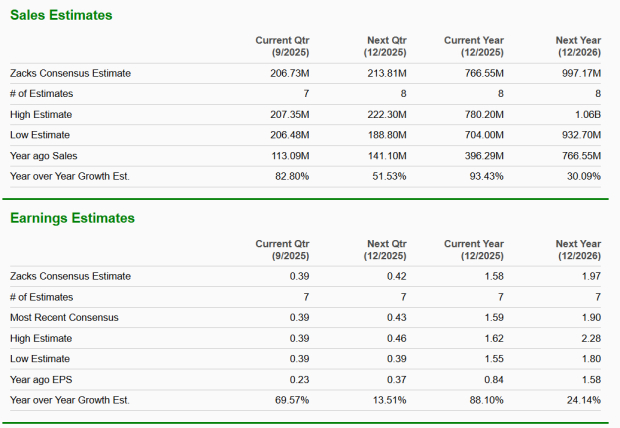Select sales low estimate 932.70M
The image size is (620, 428).
click(581, 135)
